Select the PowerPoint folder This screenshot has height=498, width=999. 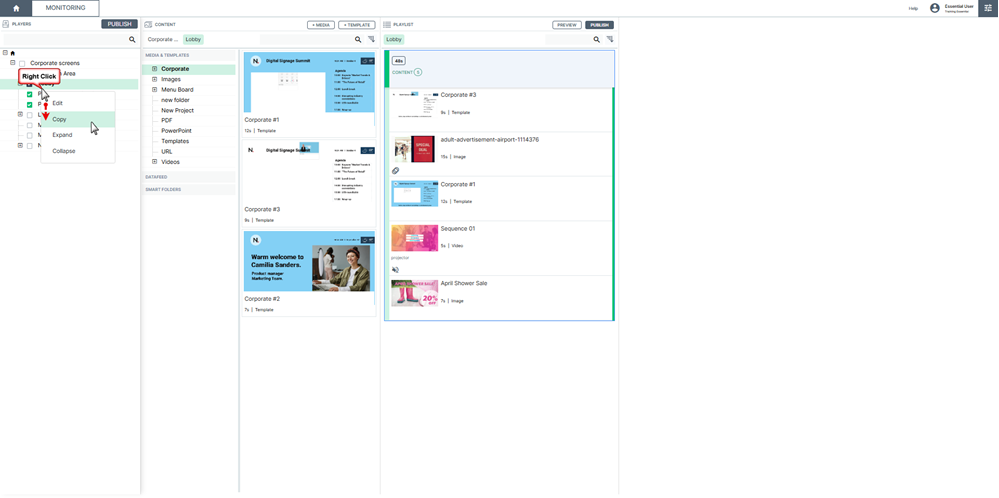[176, 131]
